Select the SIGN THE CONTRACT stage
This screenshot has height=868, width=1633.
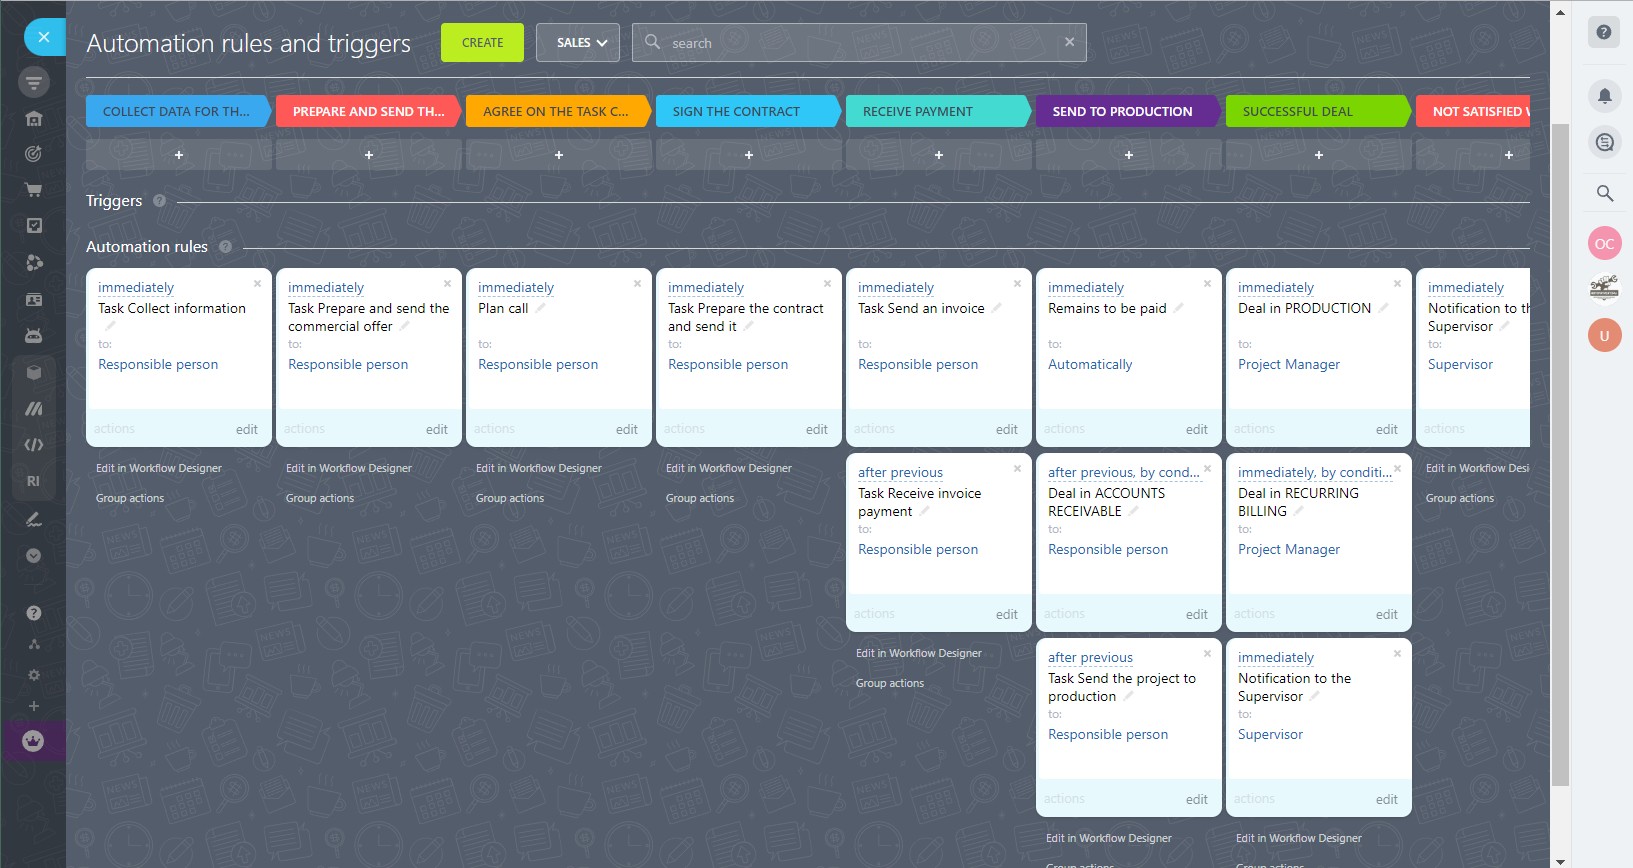point(744,111)
